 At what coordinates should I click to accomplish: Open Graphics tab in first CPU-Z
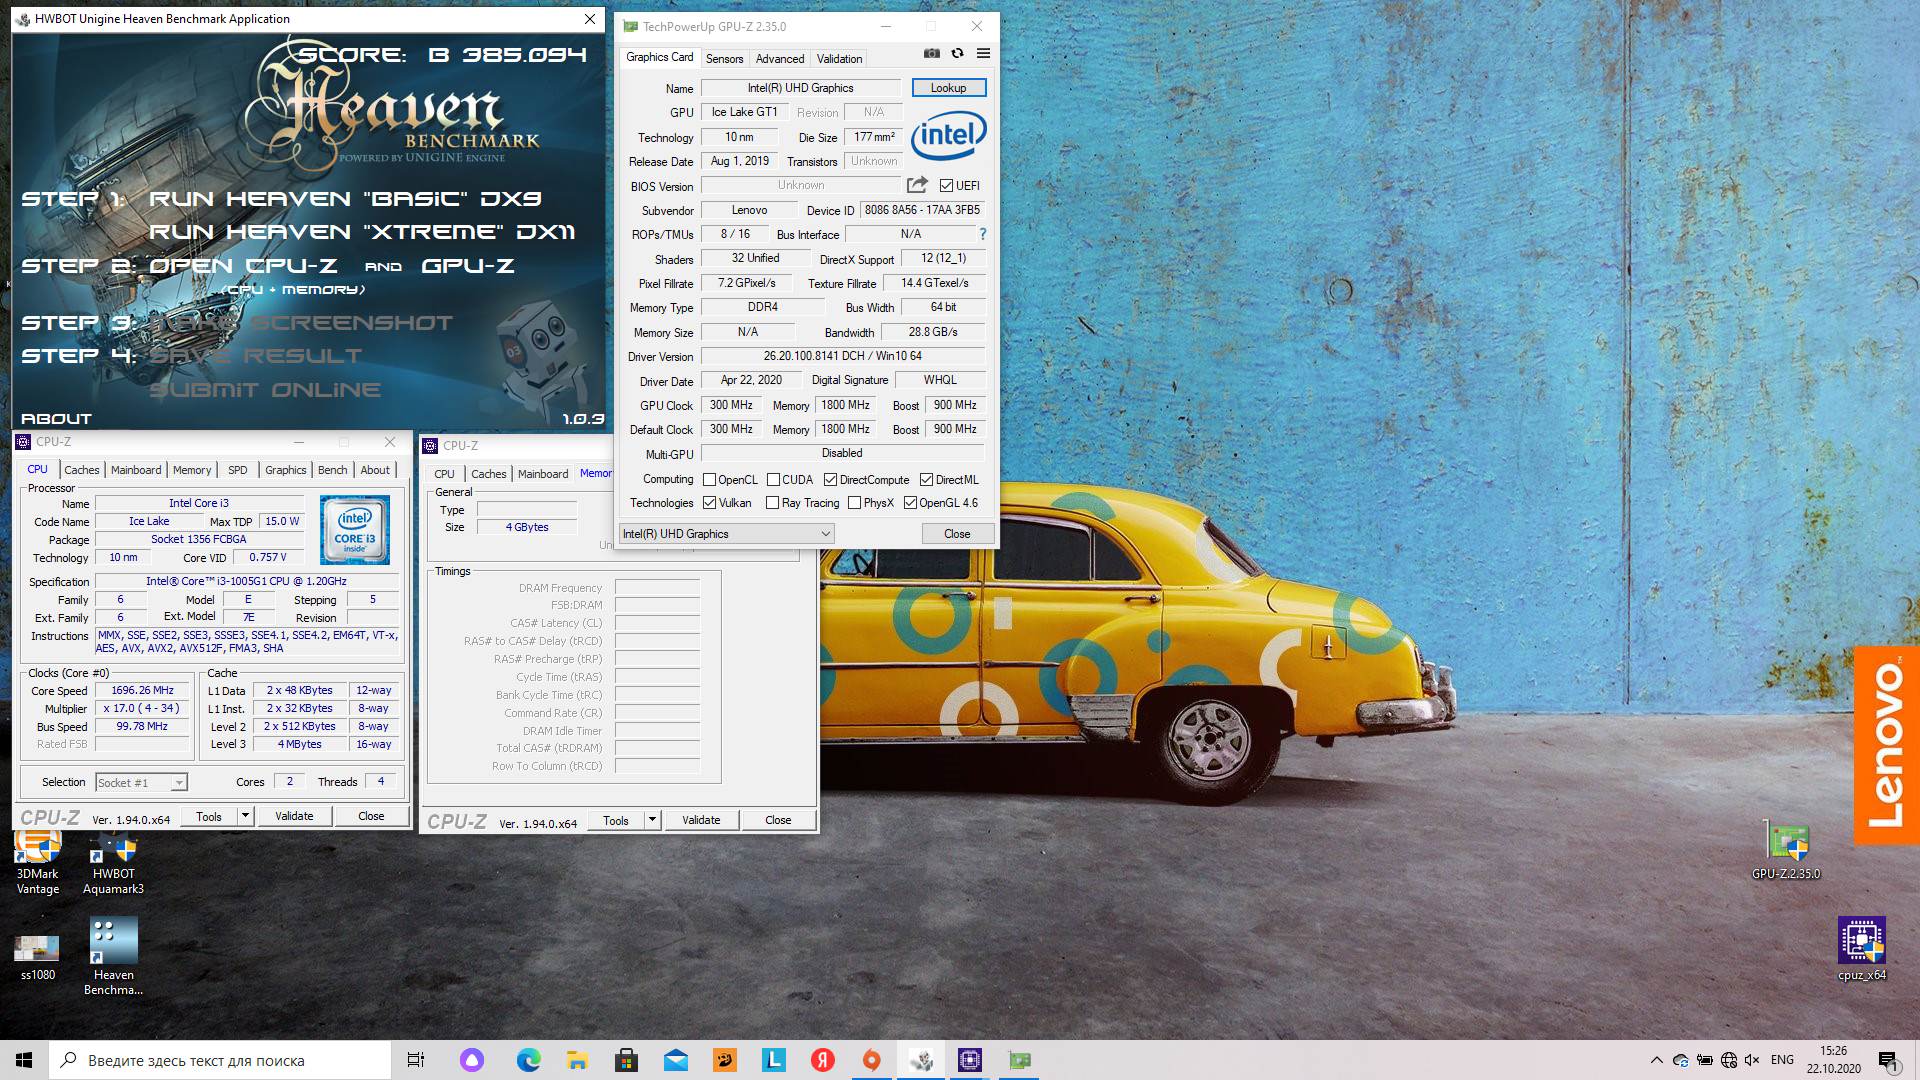point(285,470)
